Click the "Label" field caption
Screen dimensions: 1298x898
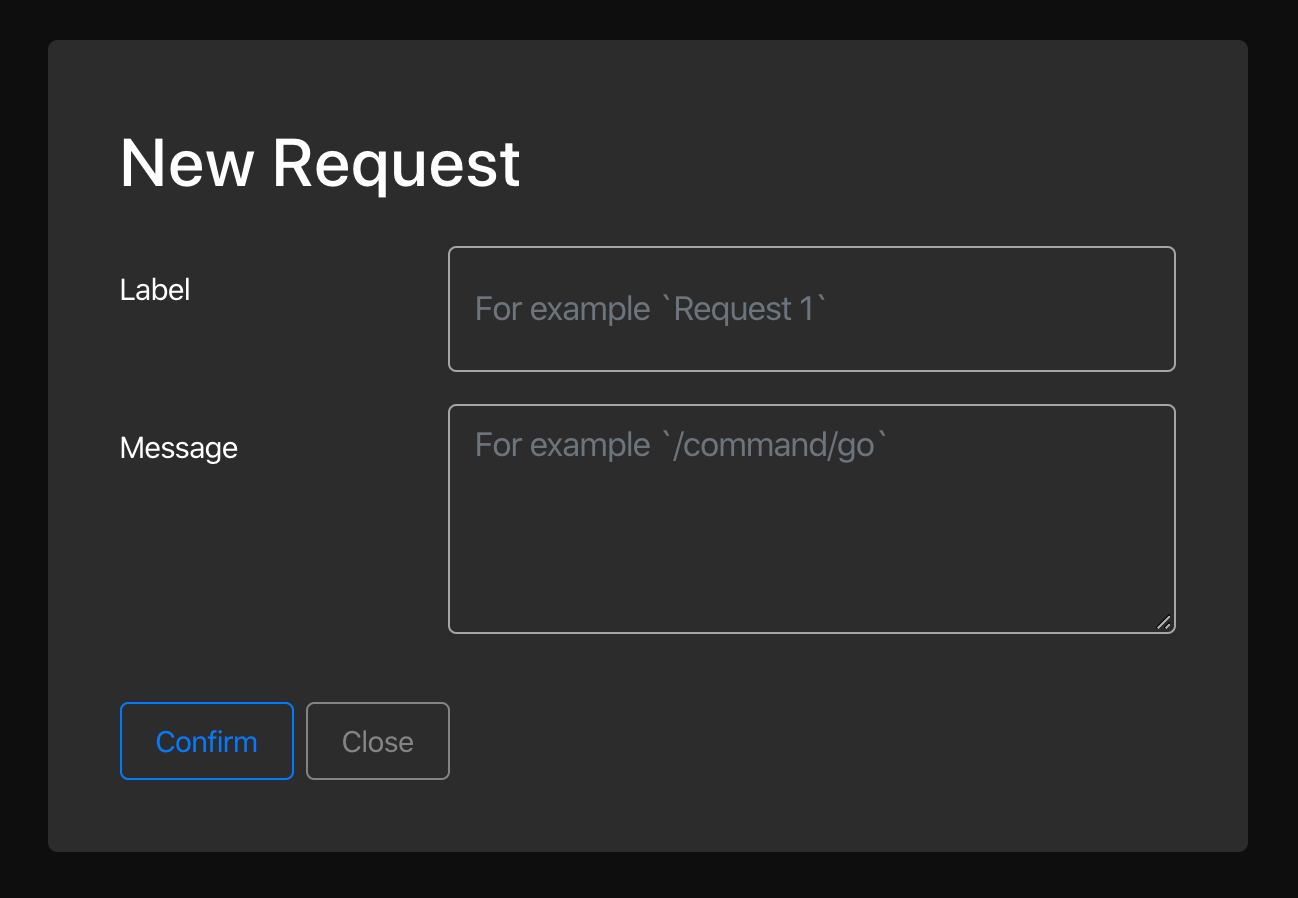(x=155, y=290)
